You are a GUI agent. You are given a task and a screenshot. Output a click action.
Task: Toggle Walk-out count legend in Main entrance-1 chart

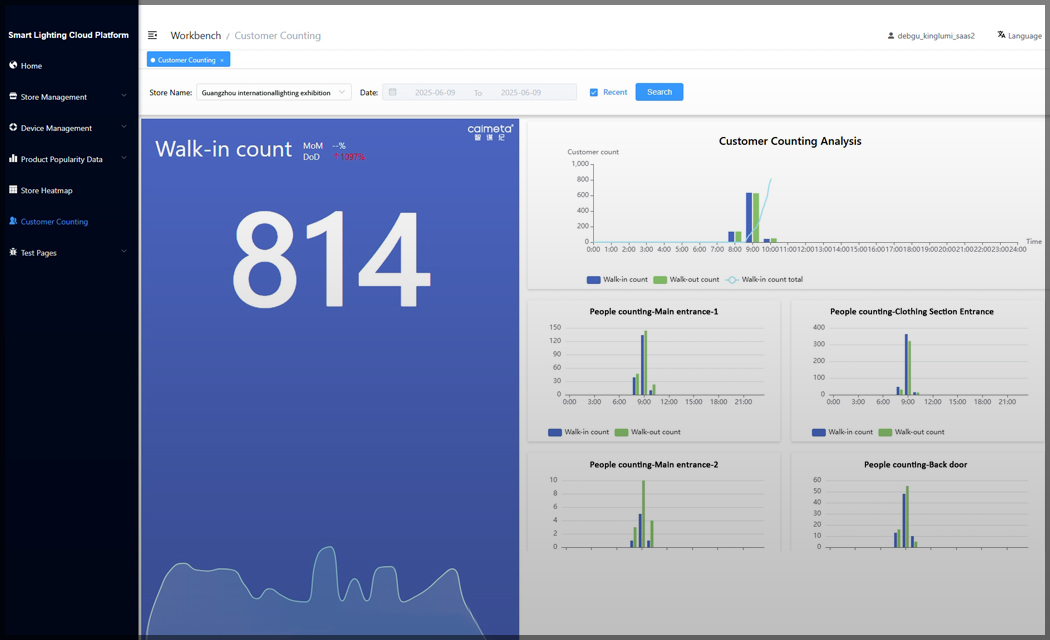(647, 432)
